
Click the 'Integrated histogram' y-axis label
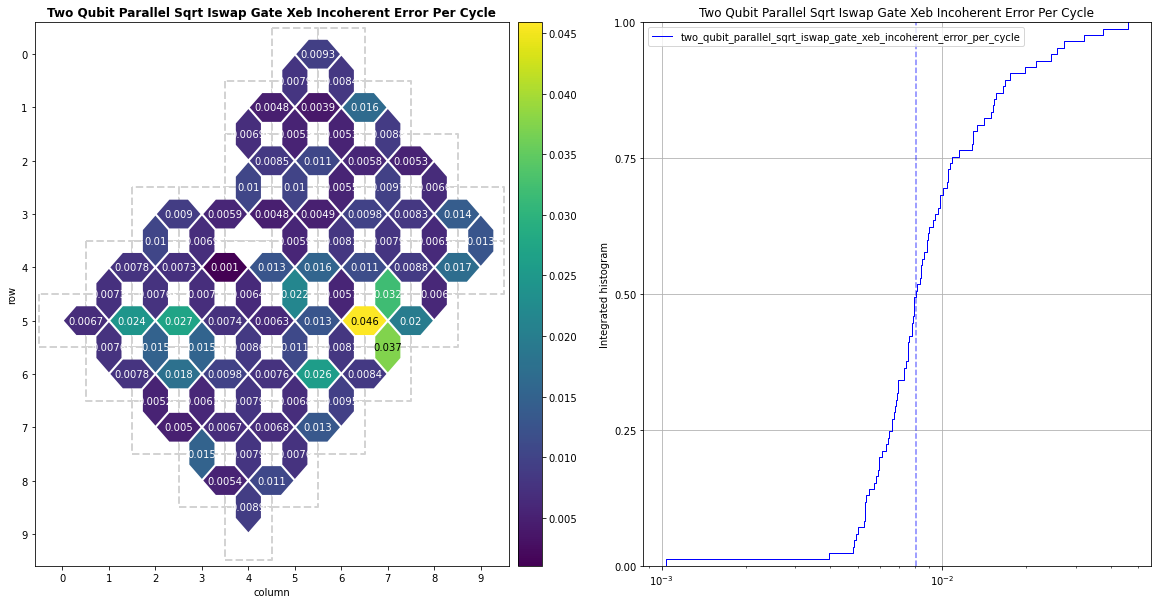[603, 294]
